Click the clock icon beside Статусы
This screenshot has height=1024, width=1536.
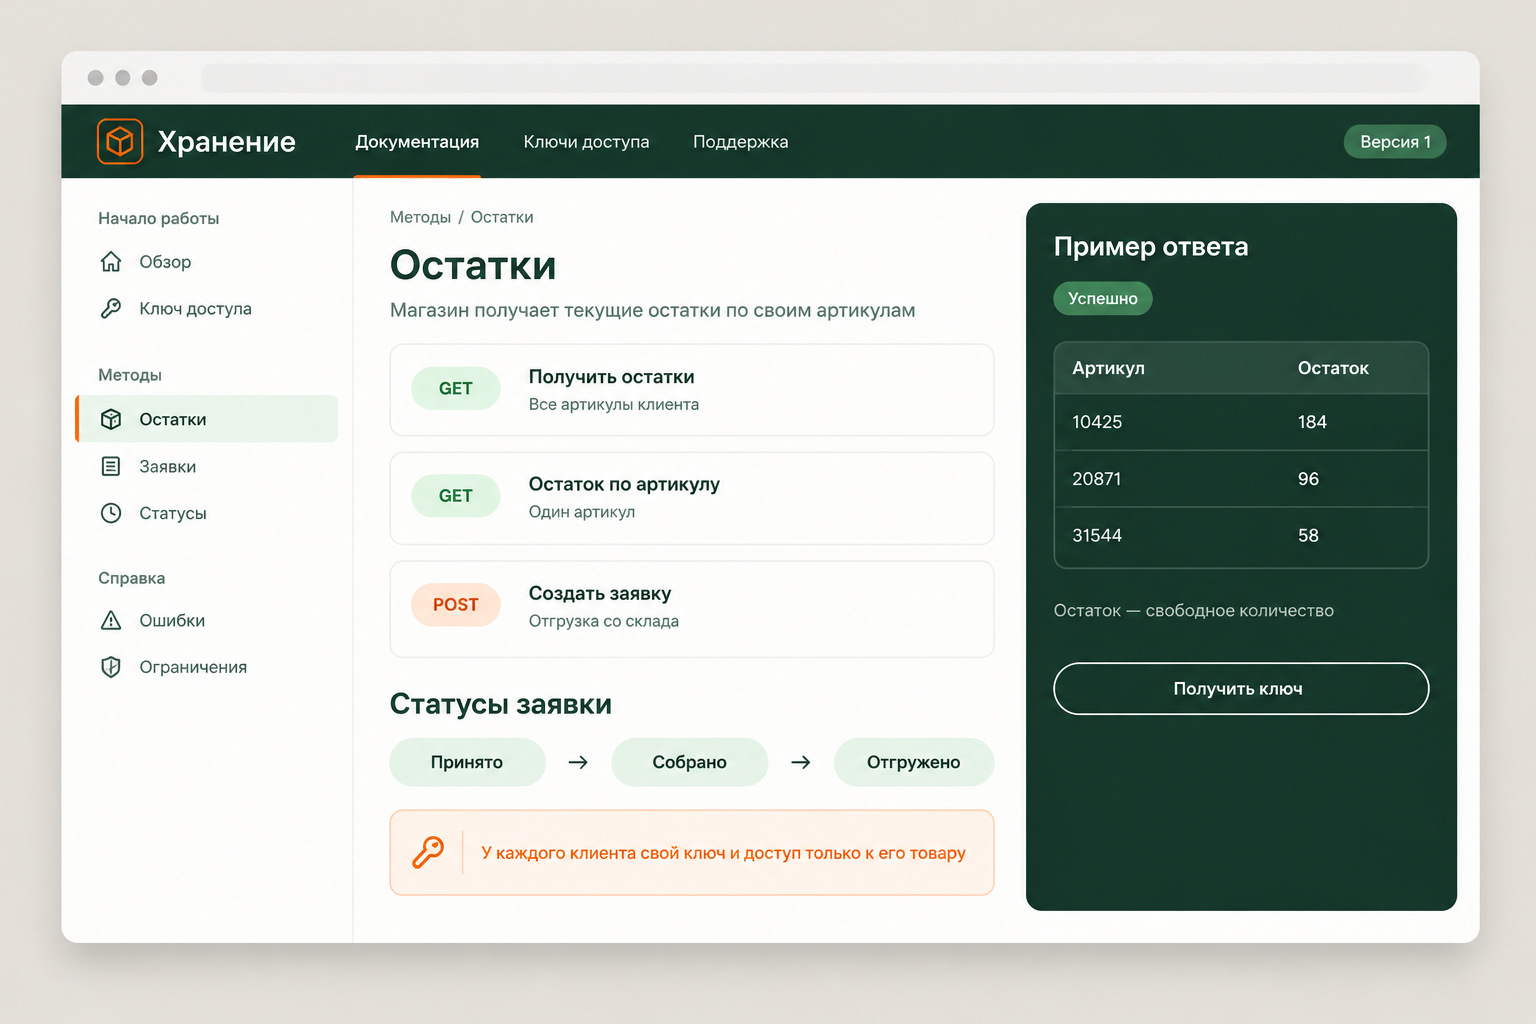(111, 513)
